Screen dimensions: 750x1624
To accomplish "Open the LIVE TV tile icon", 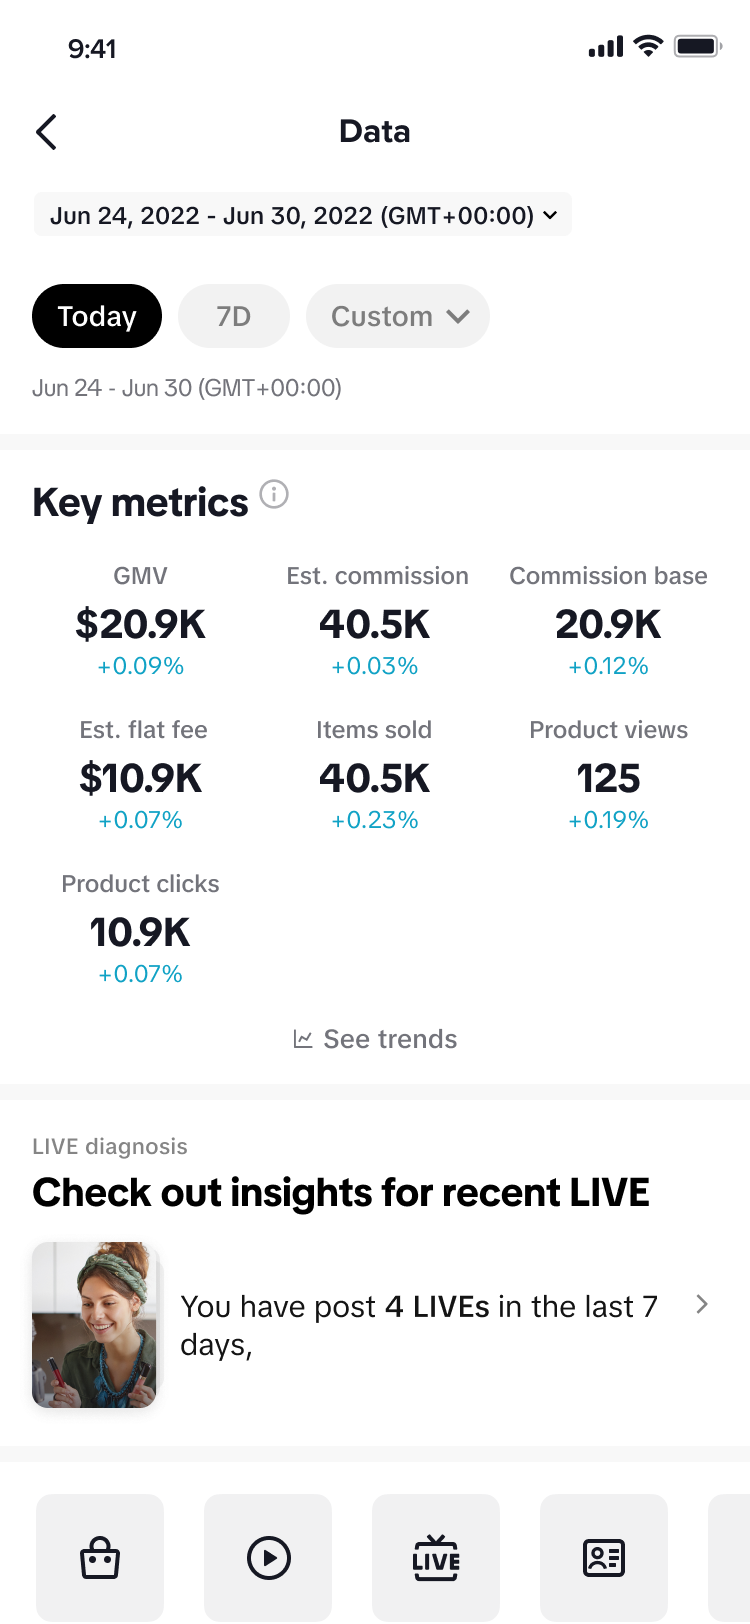I will pos(436,1557).
